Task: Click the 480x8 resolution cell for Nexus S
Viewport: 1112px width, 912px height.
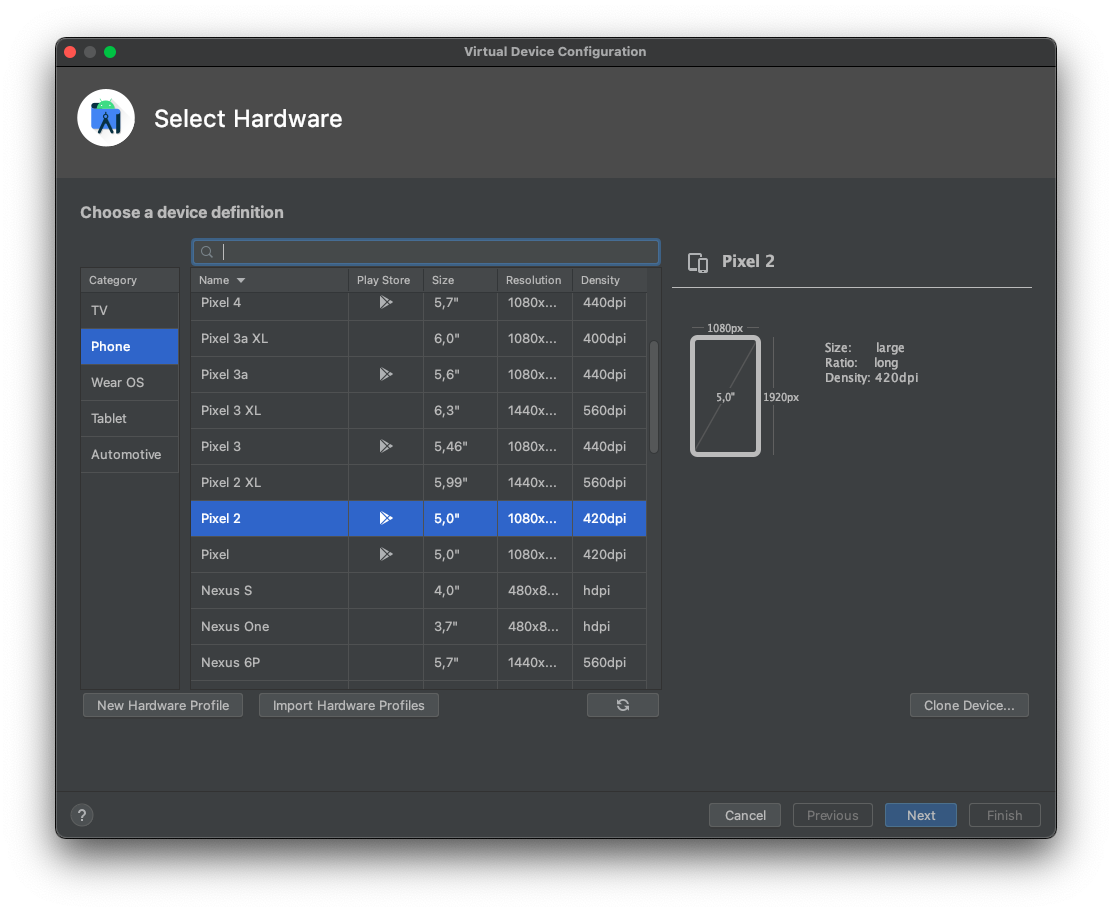Action: click(x=533, y=591)
